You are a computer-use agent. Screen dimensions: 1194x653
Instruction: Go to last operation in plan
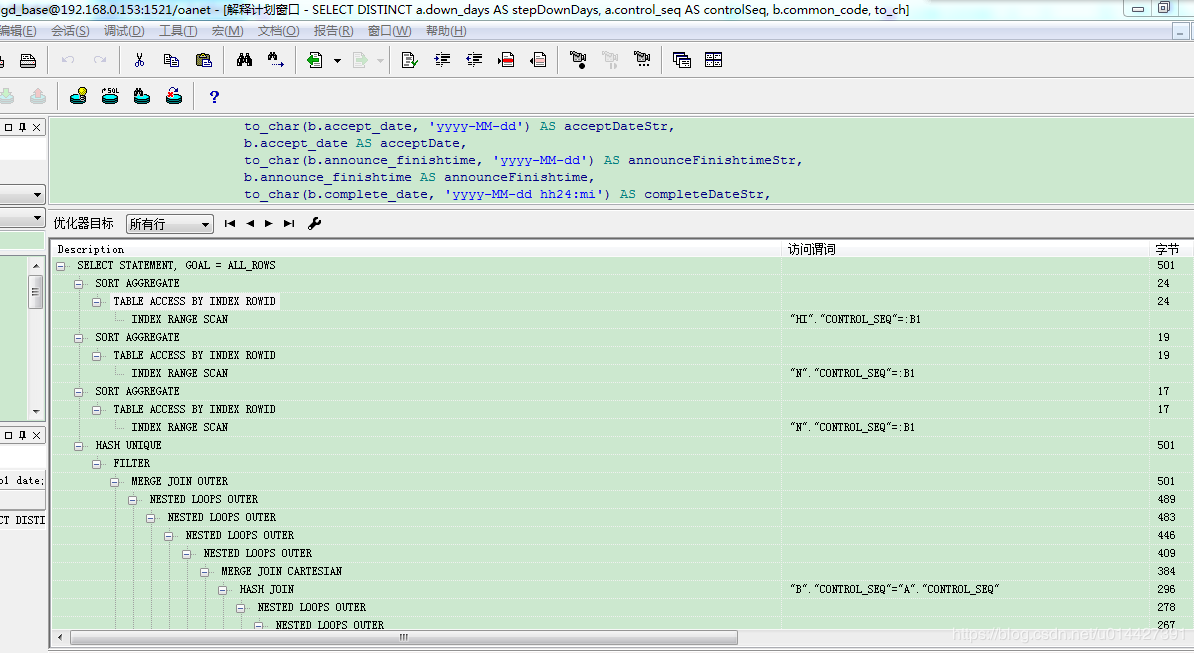(289, 224)
